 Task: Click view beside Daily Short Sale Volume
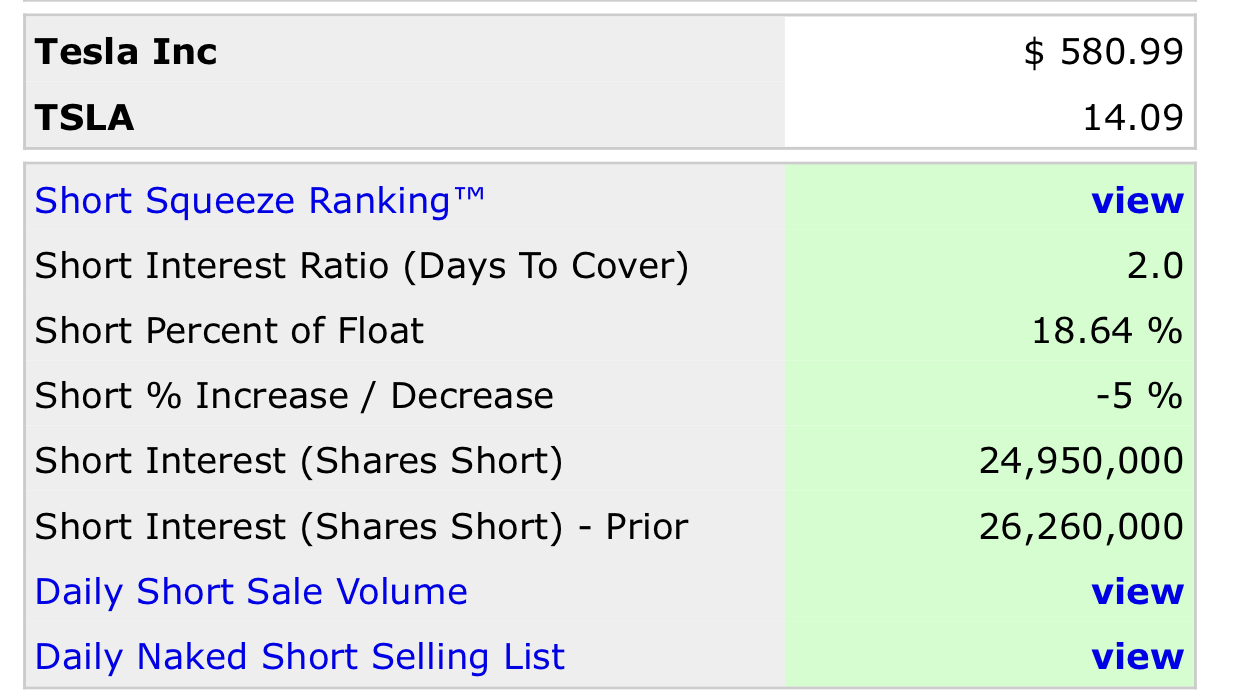point(1137,592)
